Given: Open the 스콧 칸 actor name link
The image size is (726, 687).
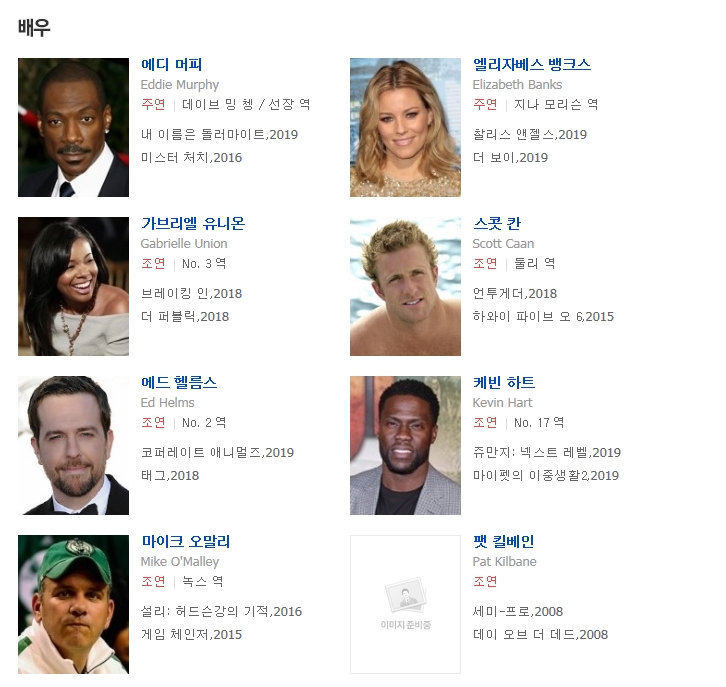Looking at the screenshot, I should click(x=497, y=224).
